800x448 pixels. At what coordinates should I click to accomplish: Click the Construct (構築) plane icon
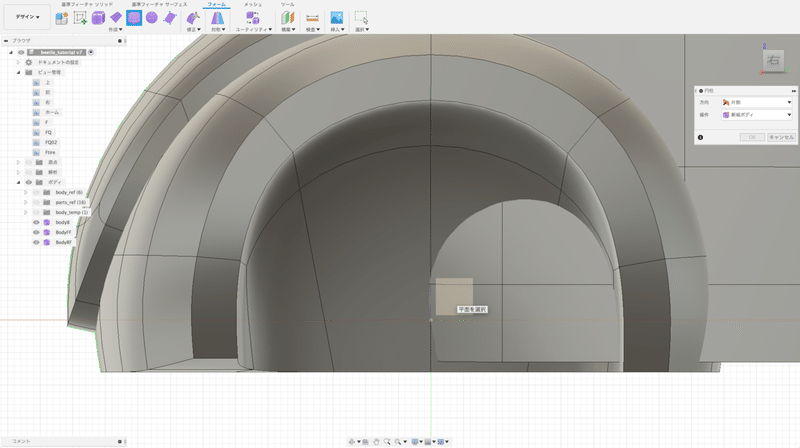point(288,18)
